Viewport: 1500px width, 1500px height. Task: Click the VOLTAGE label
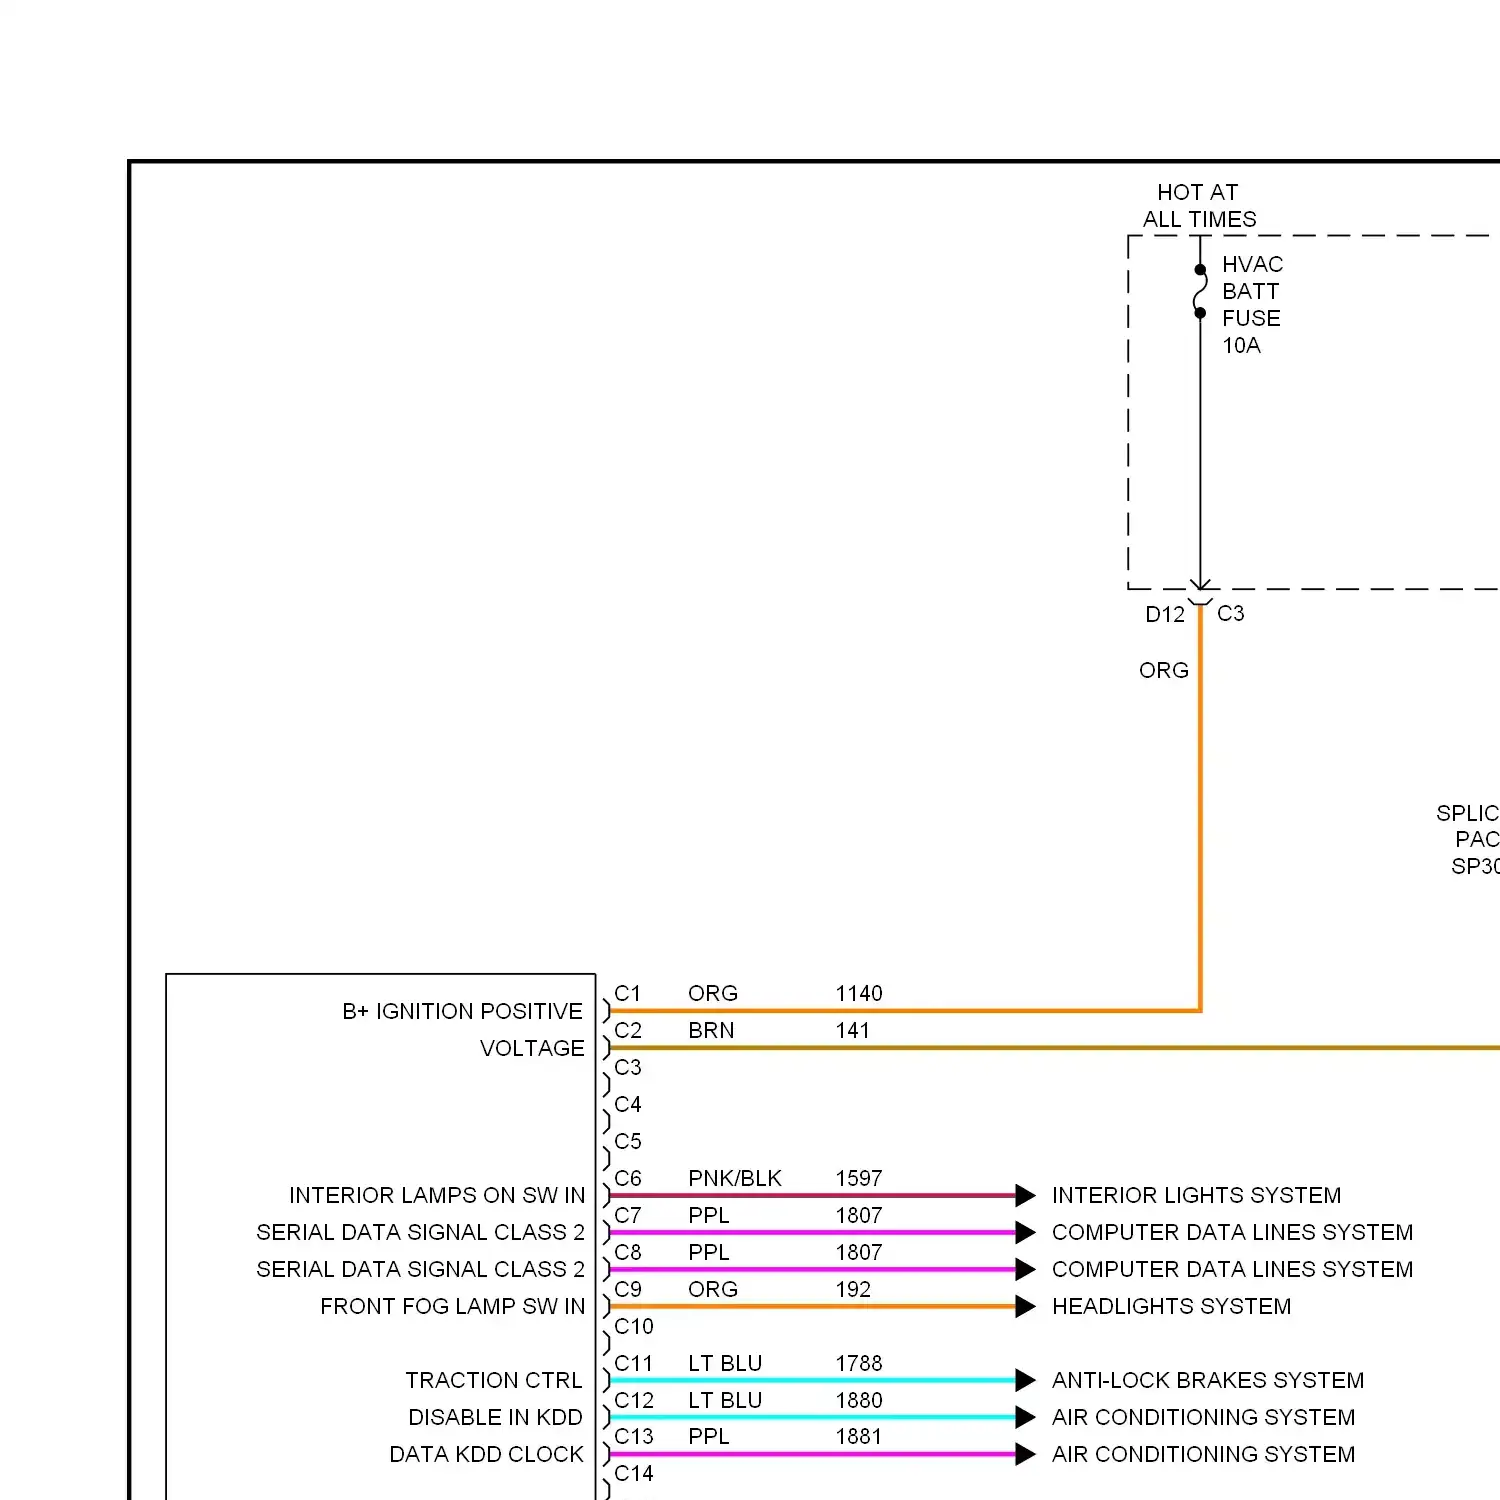click(532, 1048)
